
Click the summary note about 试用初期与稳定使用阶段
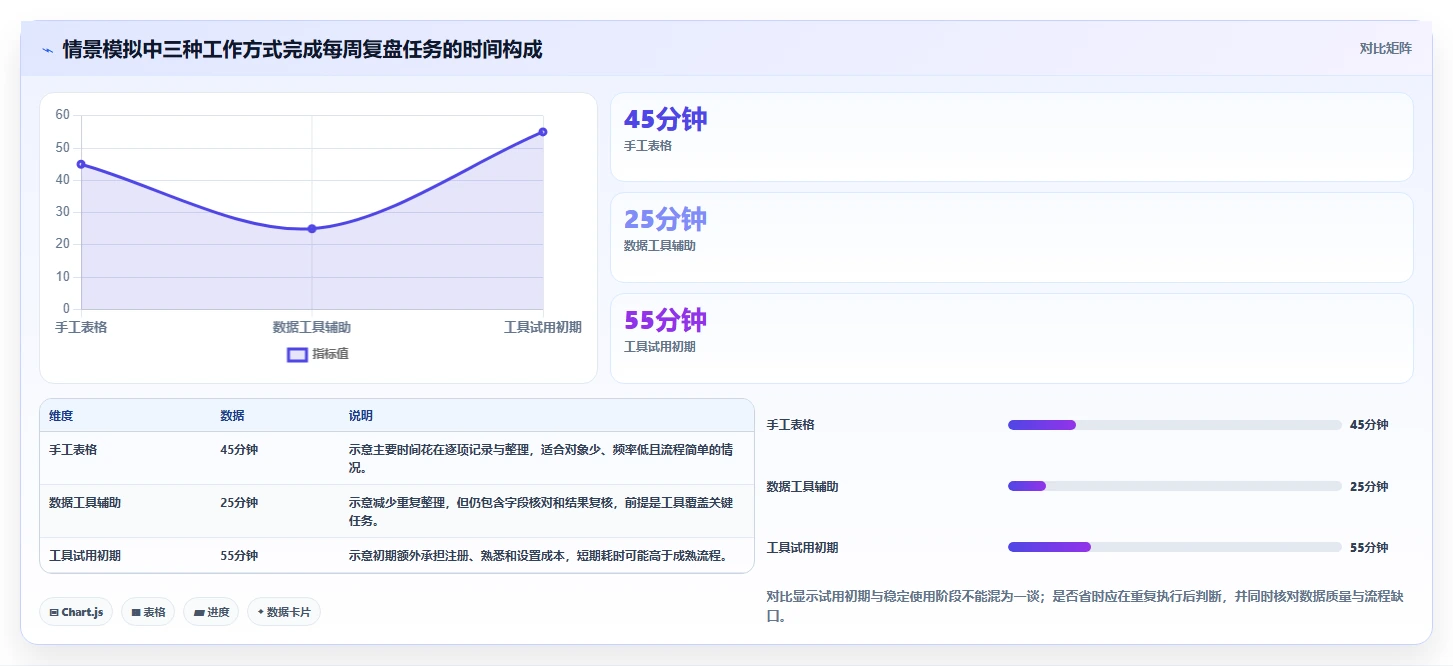click(1085, 606)
